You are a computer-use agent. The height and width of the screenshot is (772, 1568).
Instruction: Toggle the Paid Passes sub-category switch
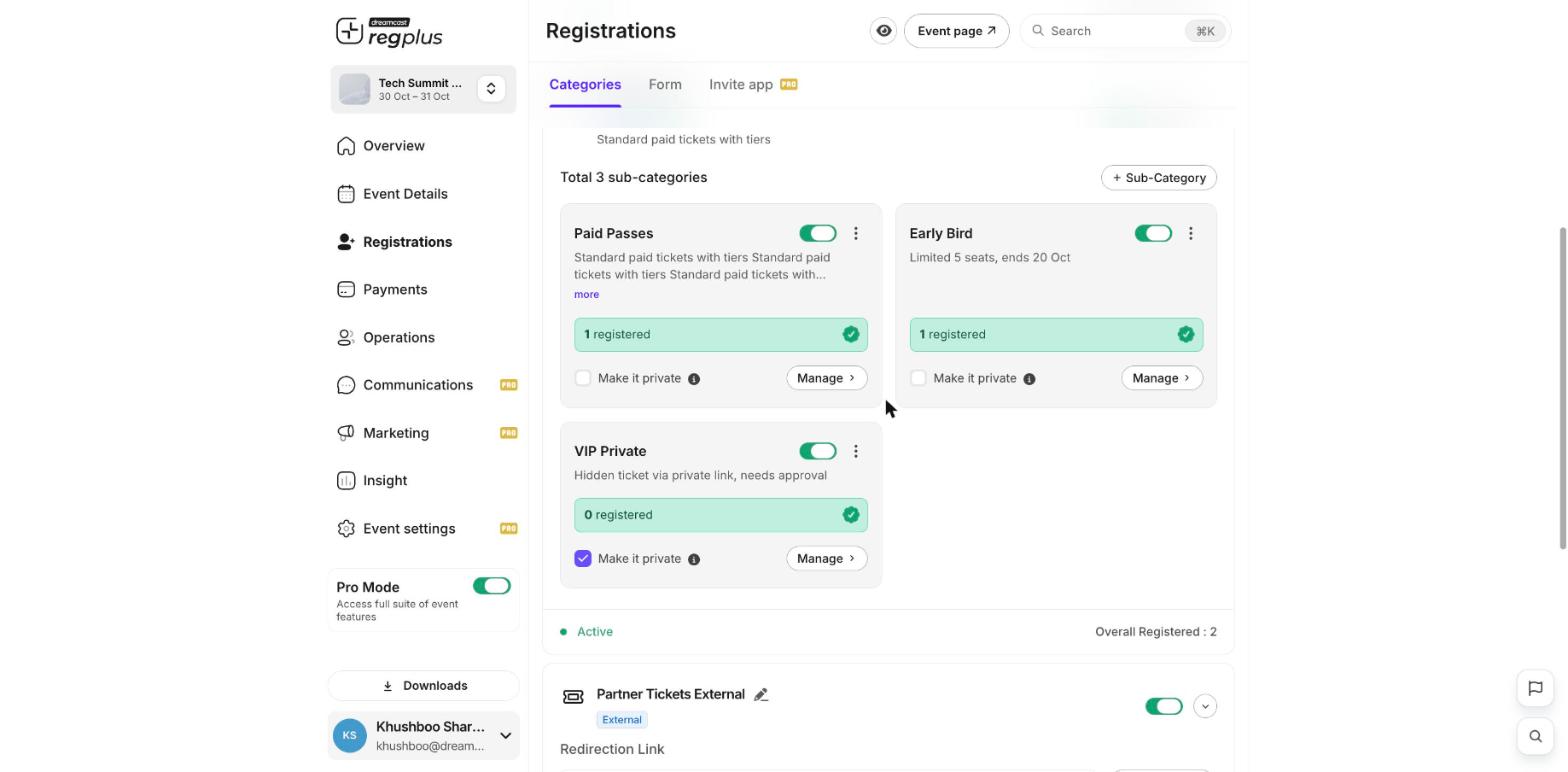(x=818, y=233)
